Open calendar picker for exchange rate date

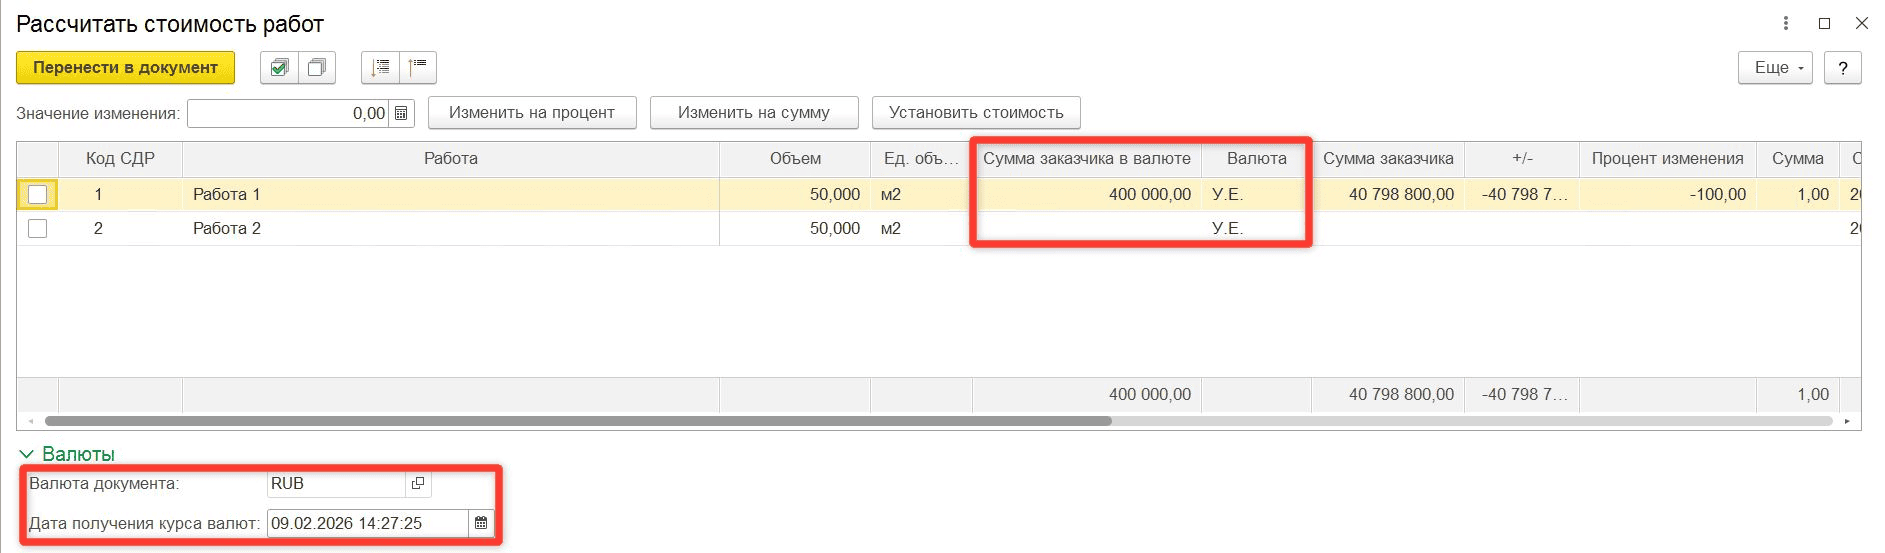coord(481,523)
